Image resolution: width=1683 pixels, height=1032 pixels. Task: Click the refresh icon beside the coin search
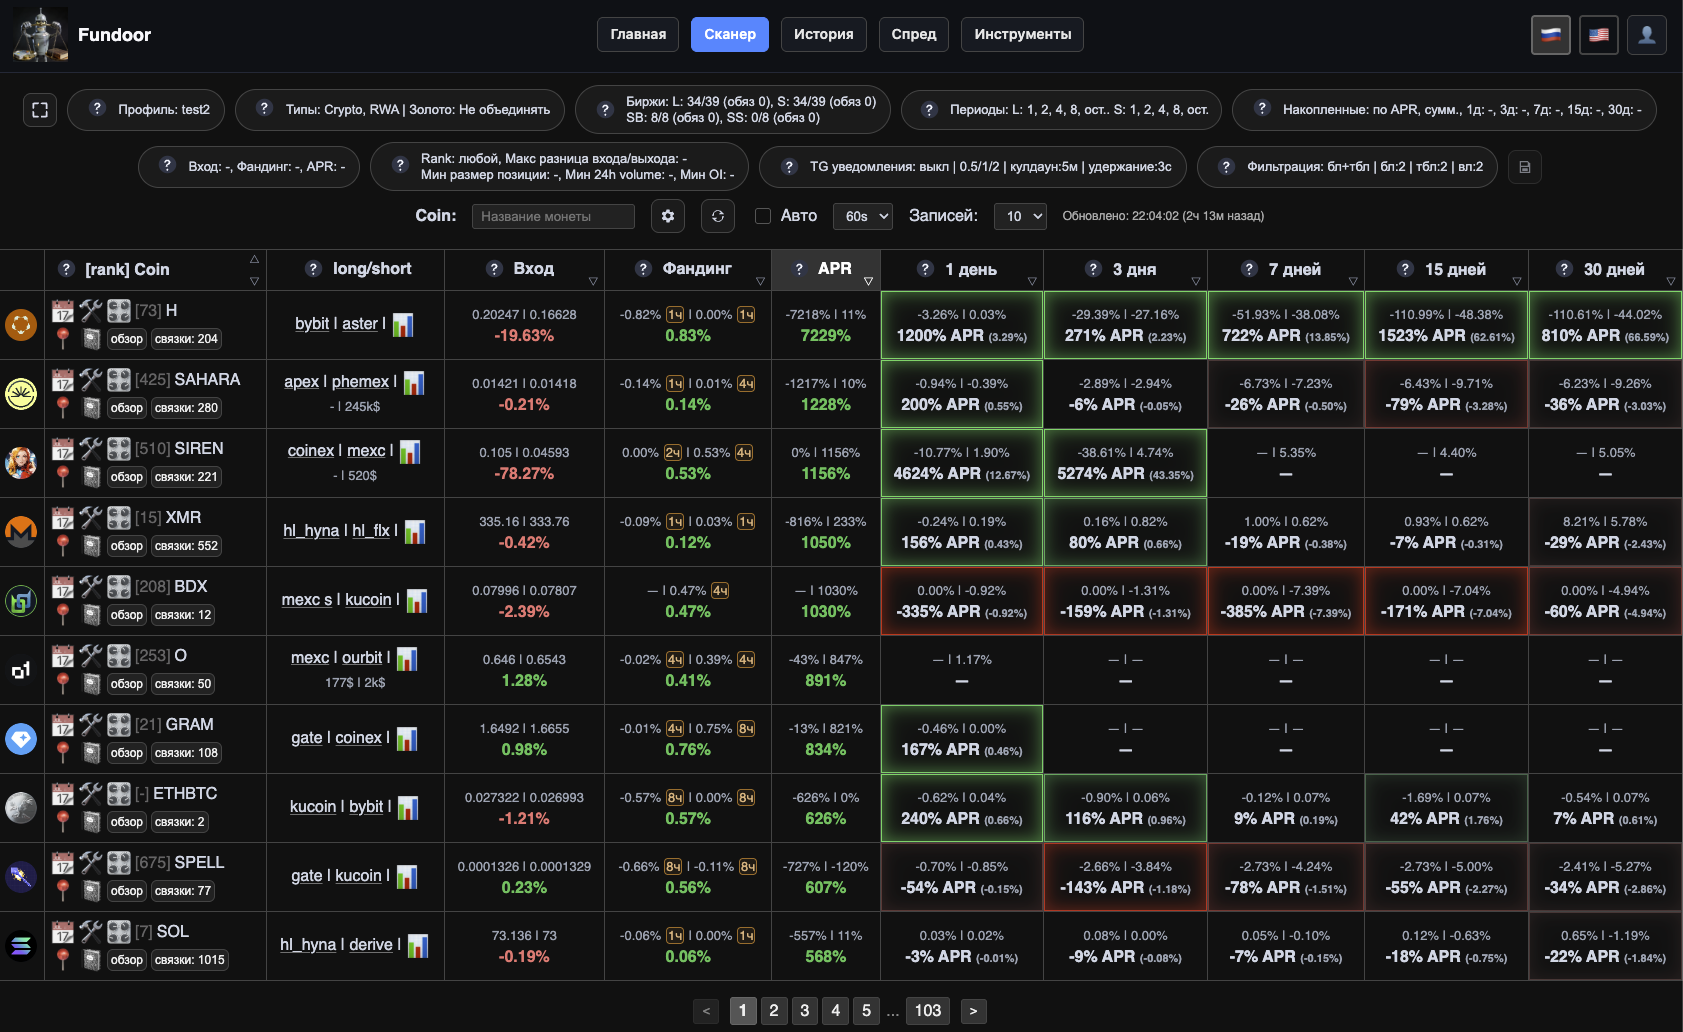tap(718, 216)
